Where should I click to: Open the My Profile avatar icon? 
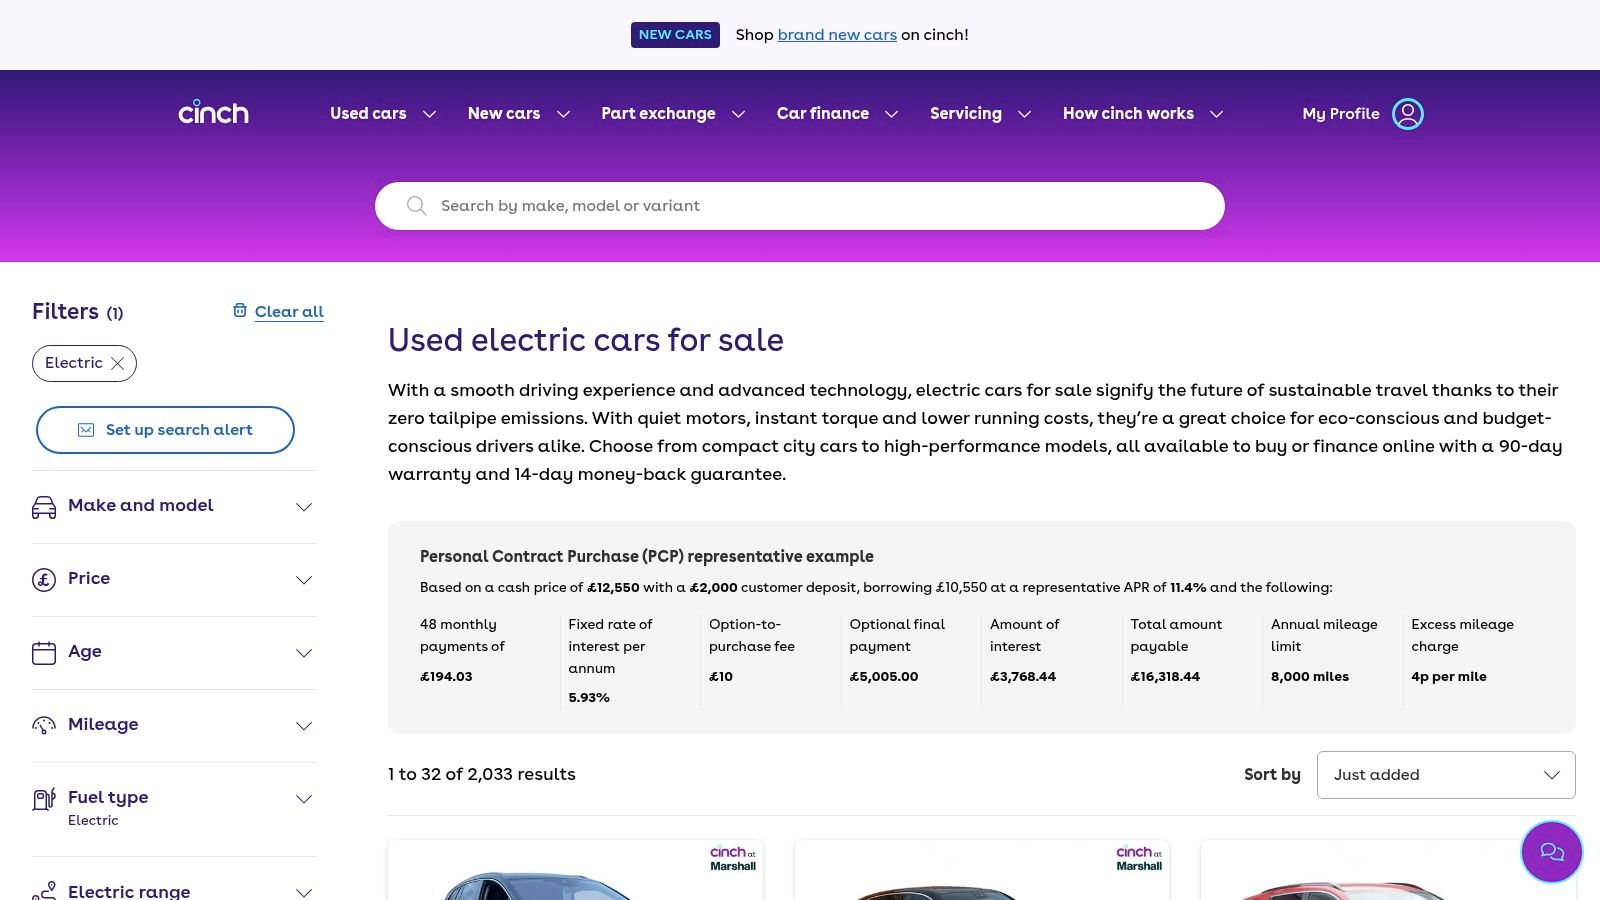point(1407,114)
